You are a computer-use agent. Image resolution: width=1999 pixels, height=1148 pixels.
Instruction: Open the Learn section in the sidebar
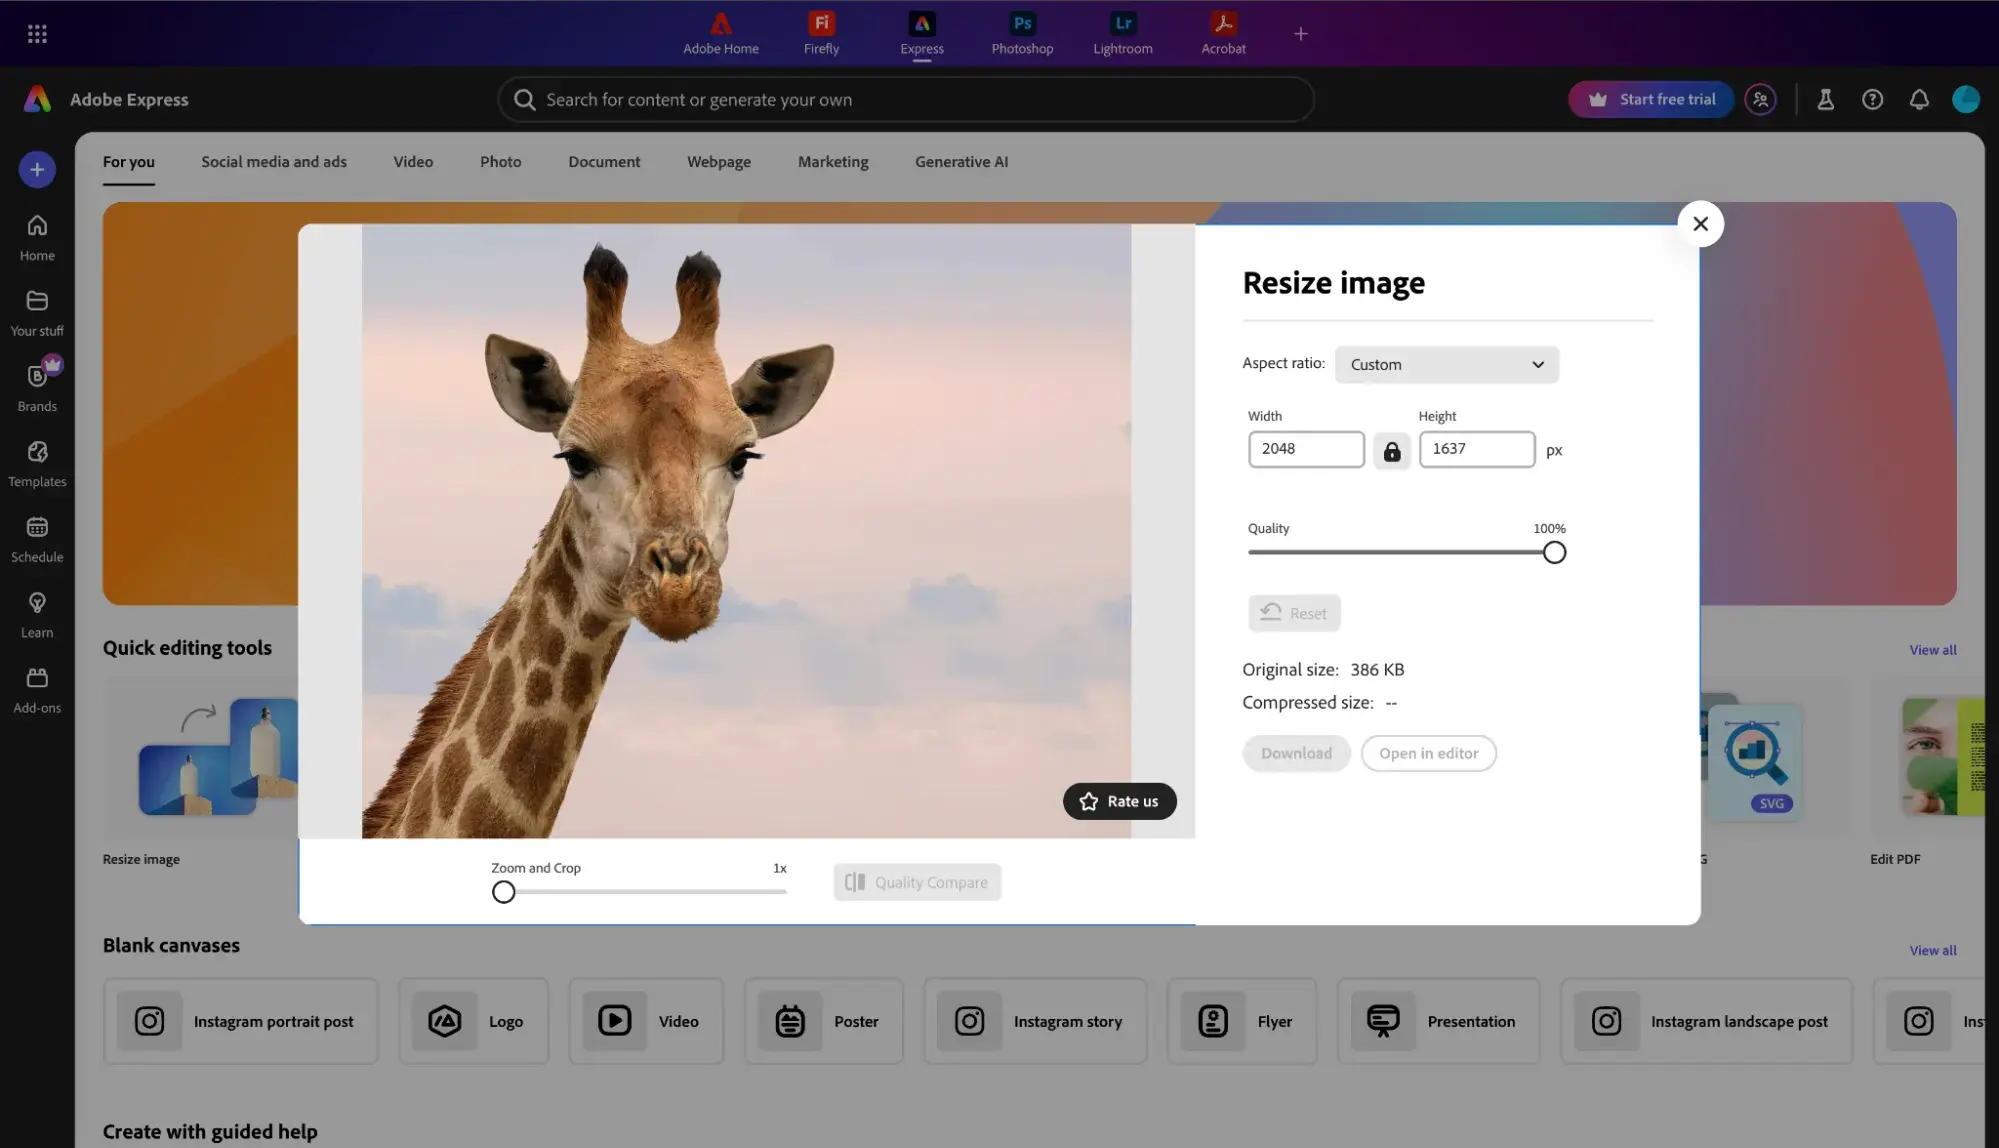click(36, 612)
